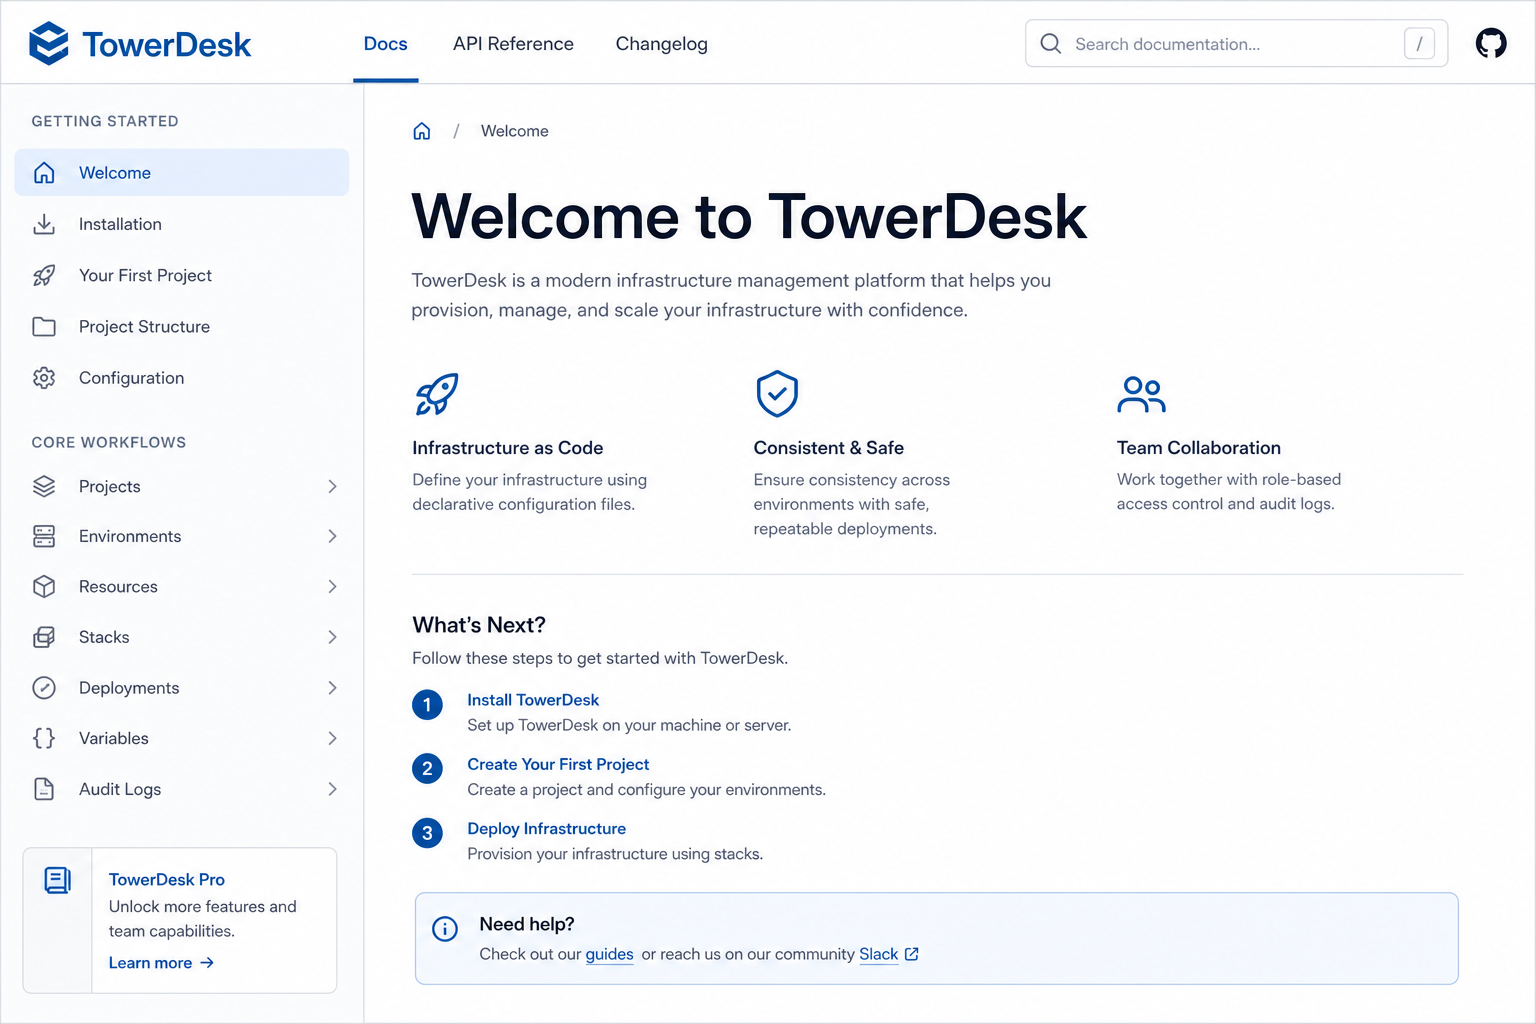
Task: Click Learn more in TowerDesk Pro card
Action: pos(161,963)
